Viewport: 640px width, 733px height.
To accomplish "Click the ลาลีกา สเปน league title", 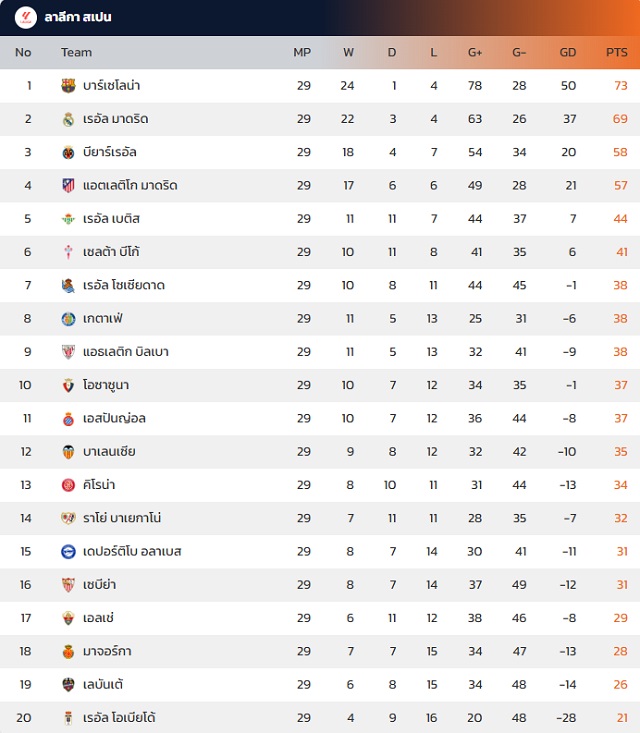I will click(x=78, y=17).
